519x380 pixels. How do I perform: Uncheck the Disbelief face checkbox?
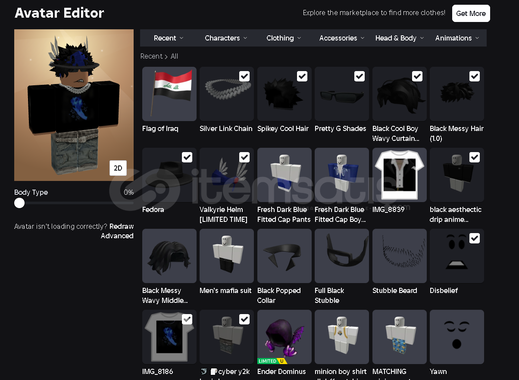point(474,238)
